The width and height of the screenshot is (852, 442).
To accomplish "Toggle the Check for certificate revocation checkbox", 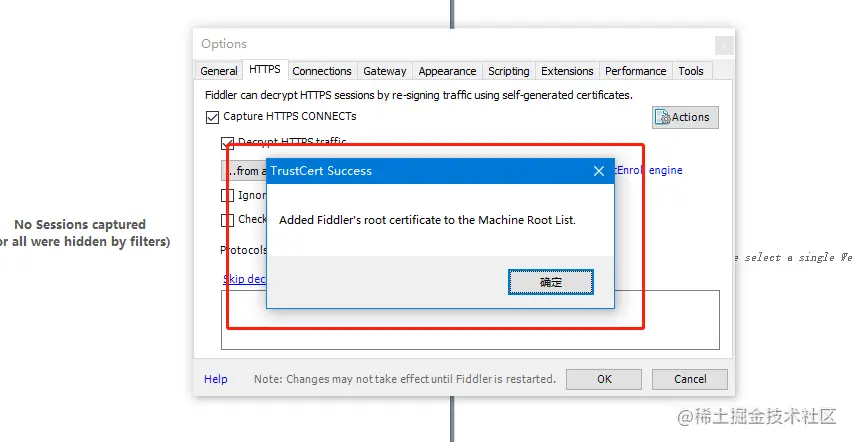I will click(227, 220).
